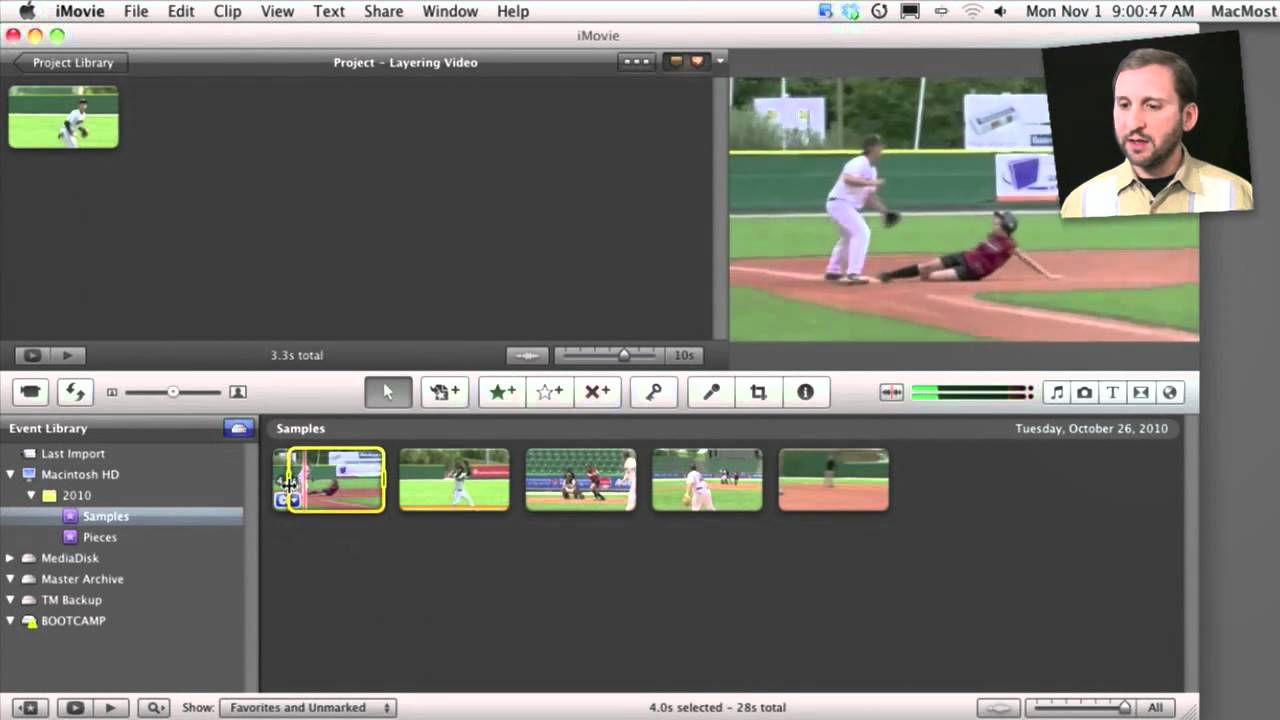The height and width of the screenshot is (720, 1280).
Task: Open the Edit menu
Action: tap(181, 11)
